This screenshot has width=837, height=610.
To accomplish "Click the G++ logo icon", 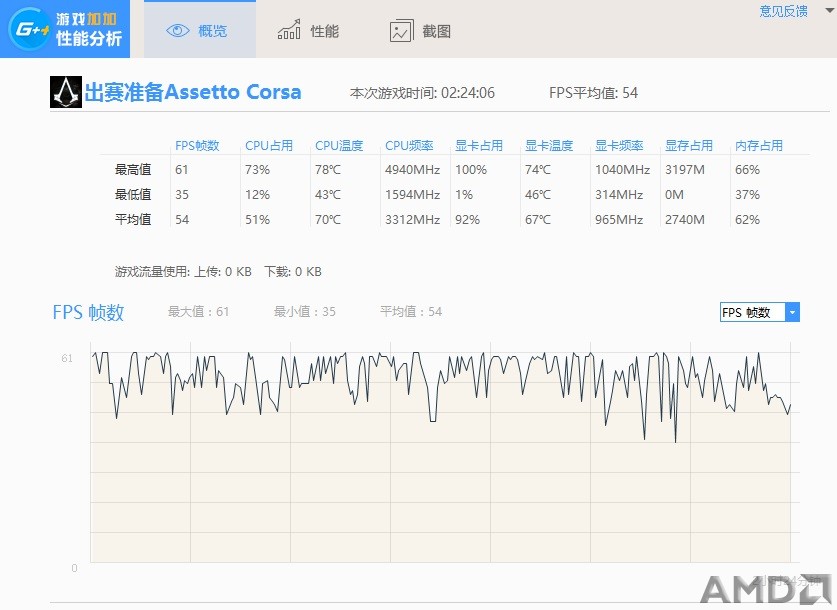I will (x=29, y=29).
